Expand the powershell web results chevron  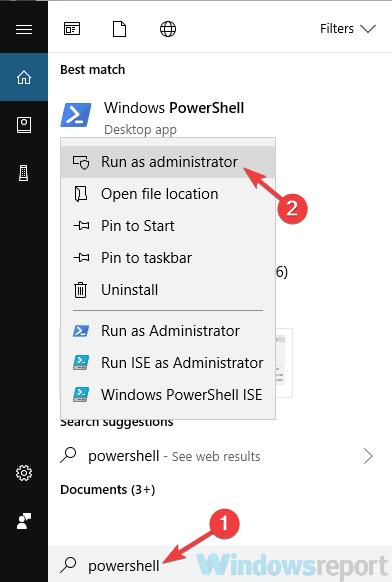[368, 456]
